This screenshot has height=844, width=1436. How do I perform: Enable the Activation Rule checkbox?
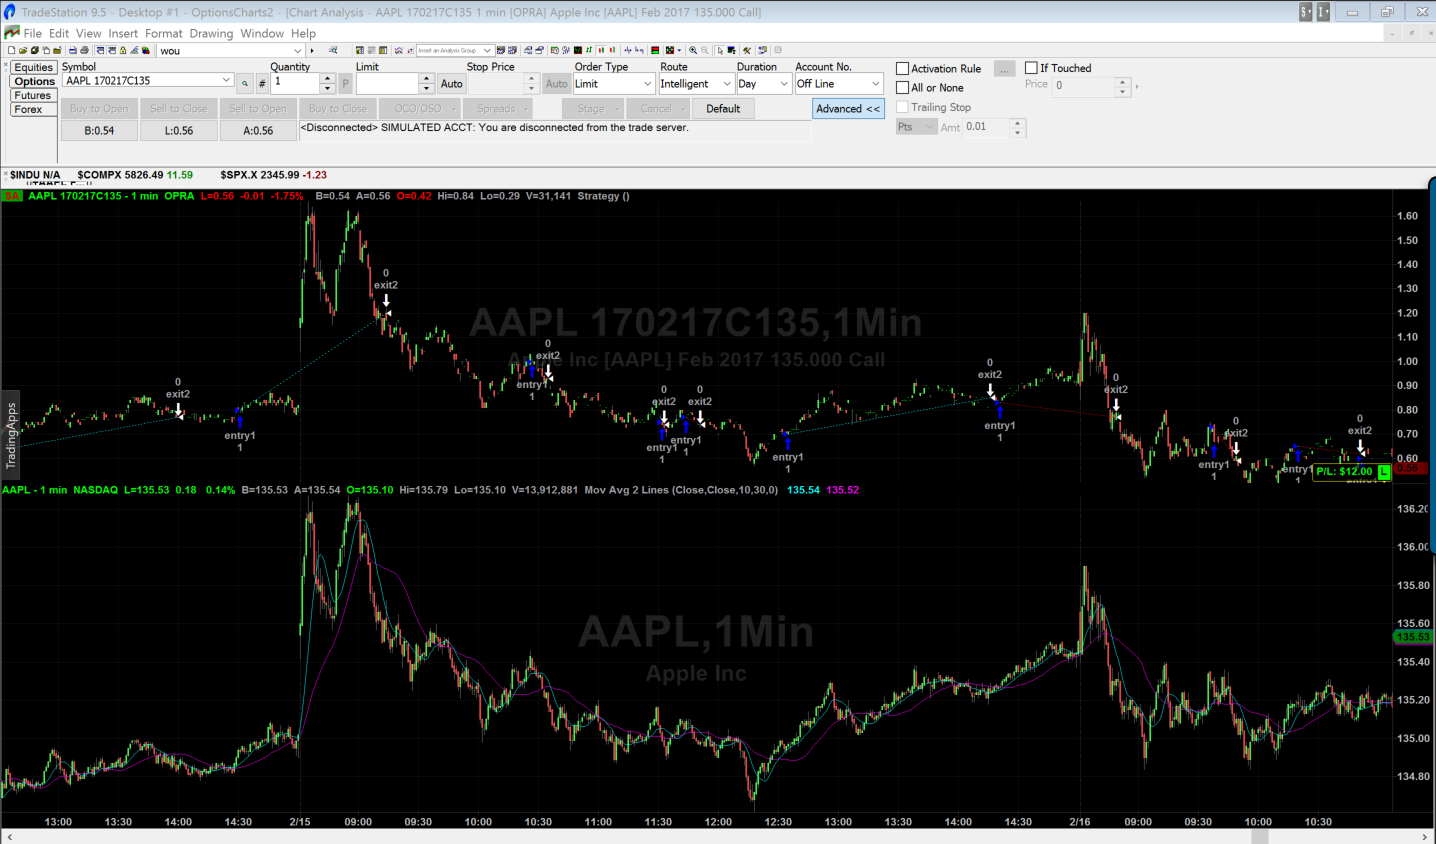point(903,69)
